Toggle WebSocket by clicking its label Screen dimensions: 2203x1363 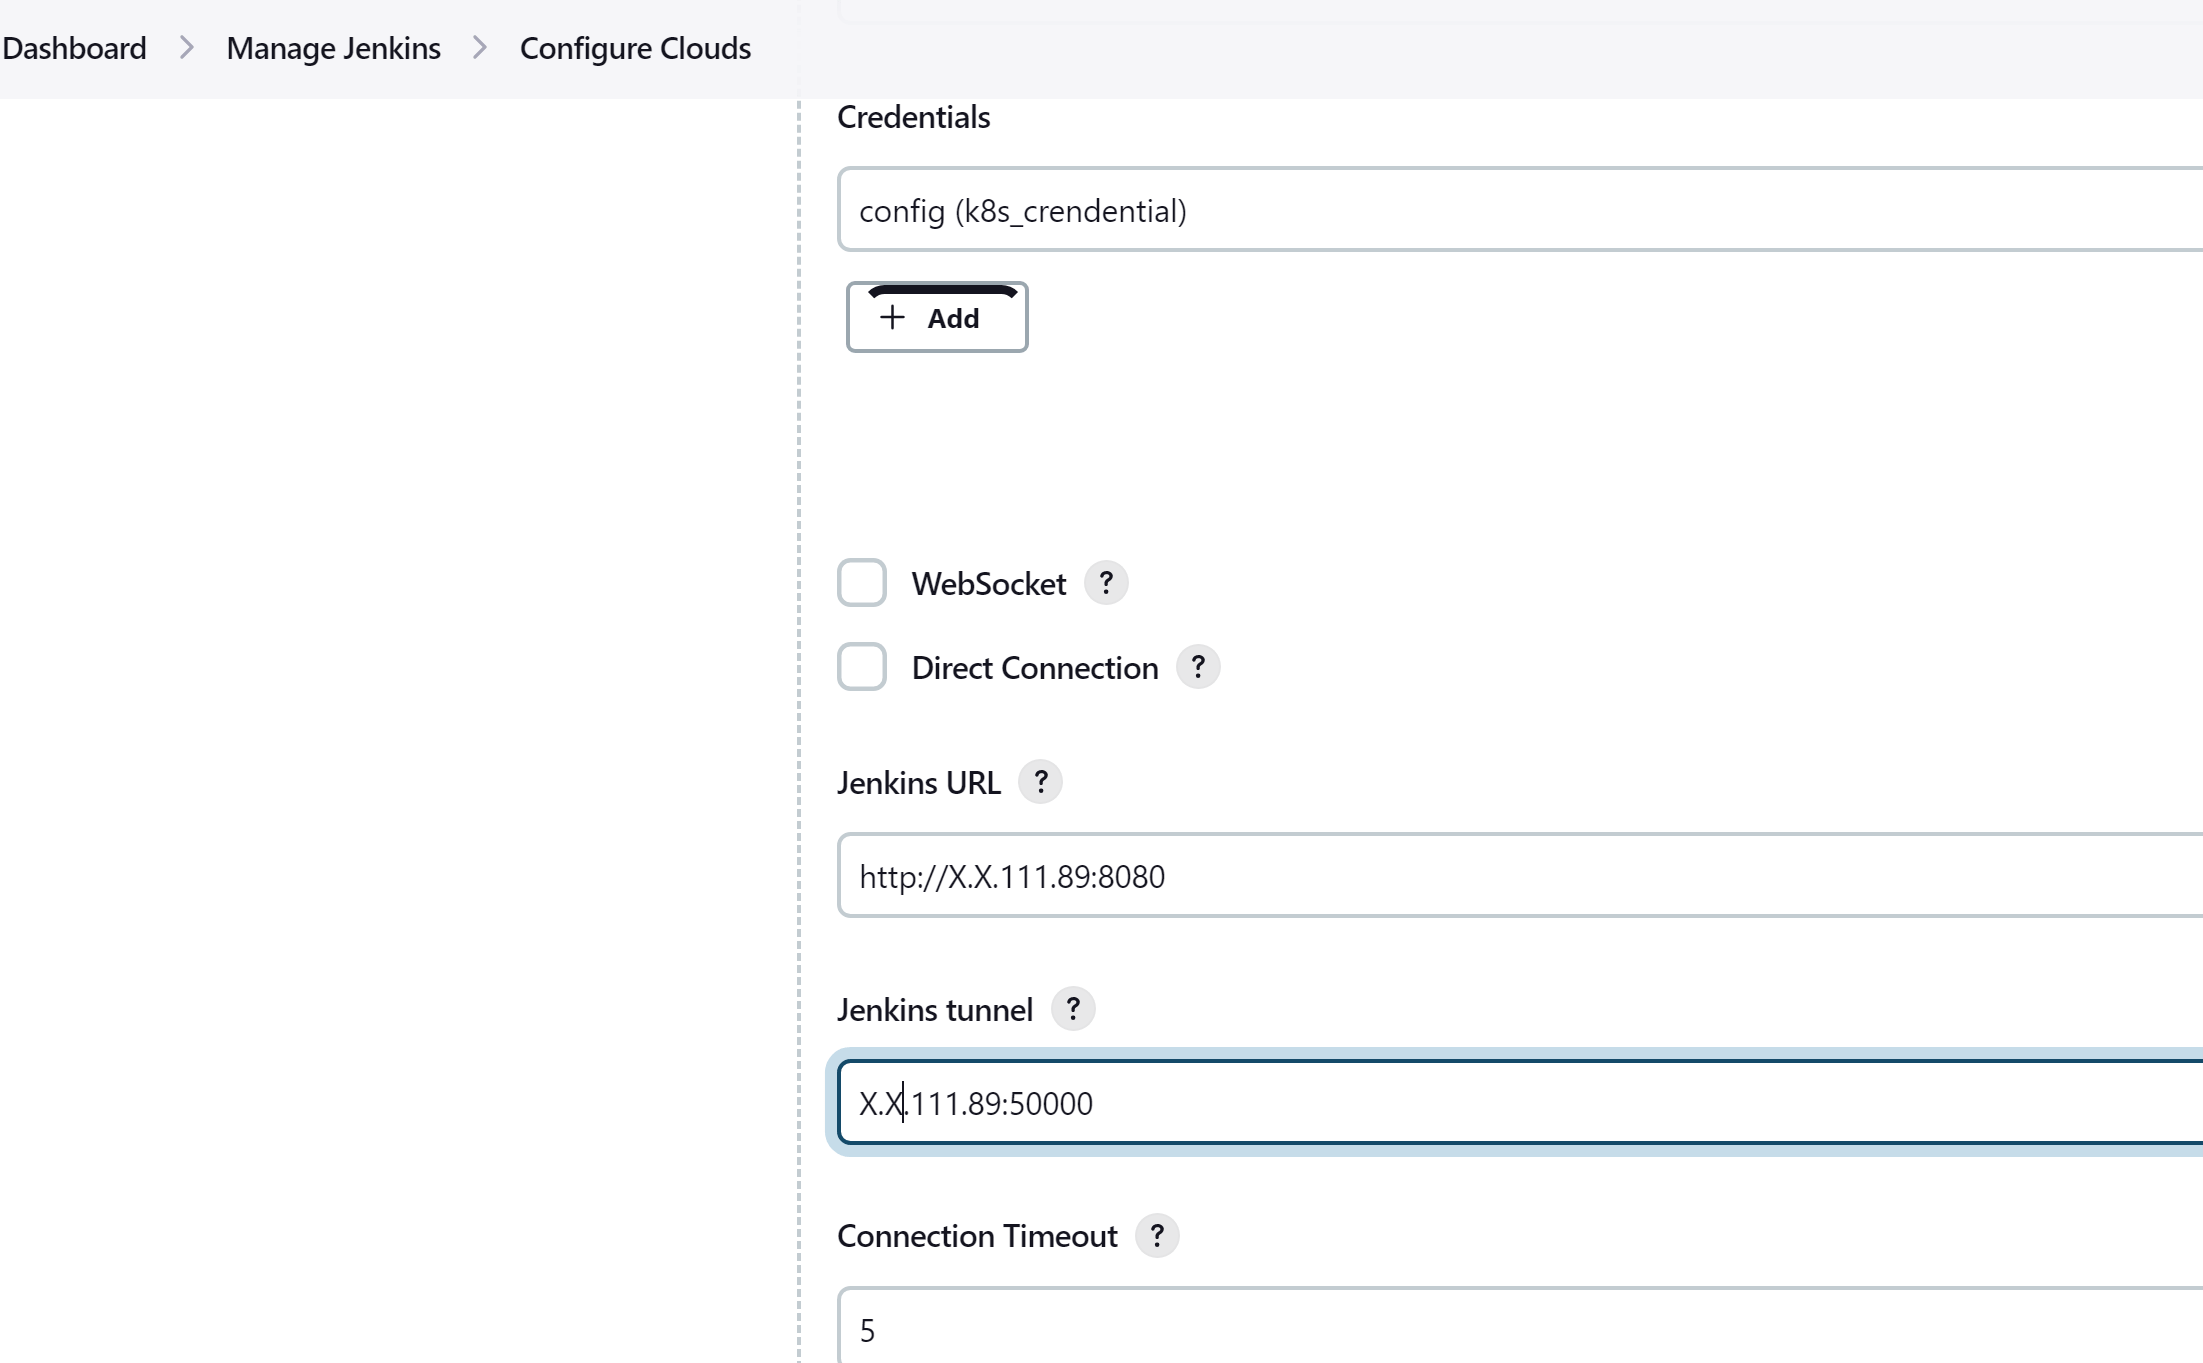[986, 583]
